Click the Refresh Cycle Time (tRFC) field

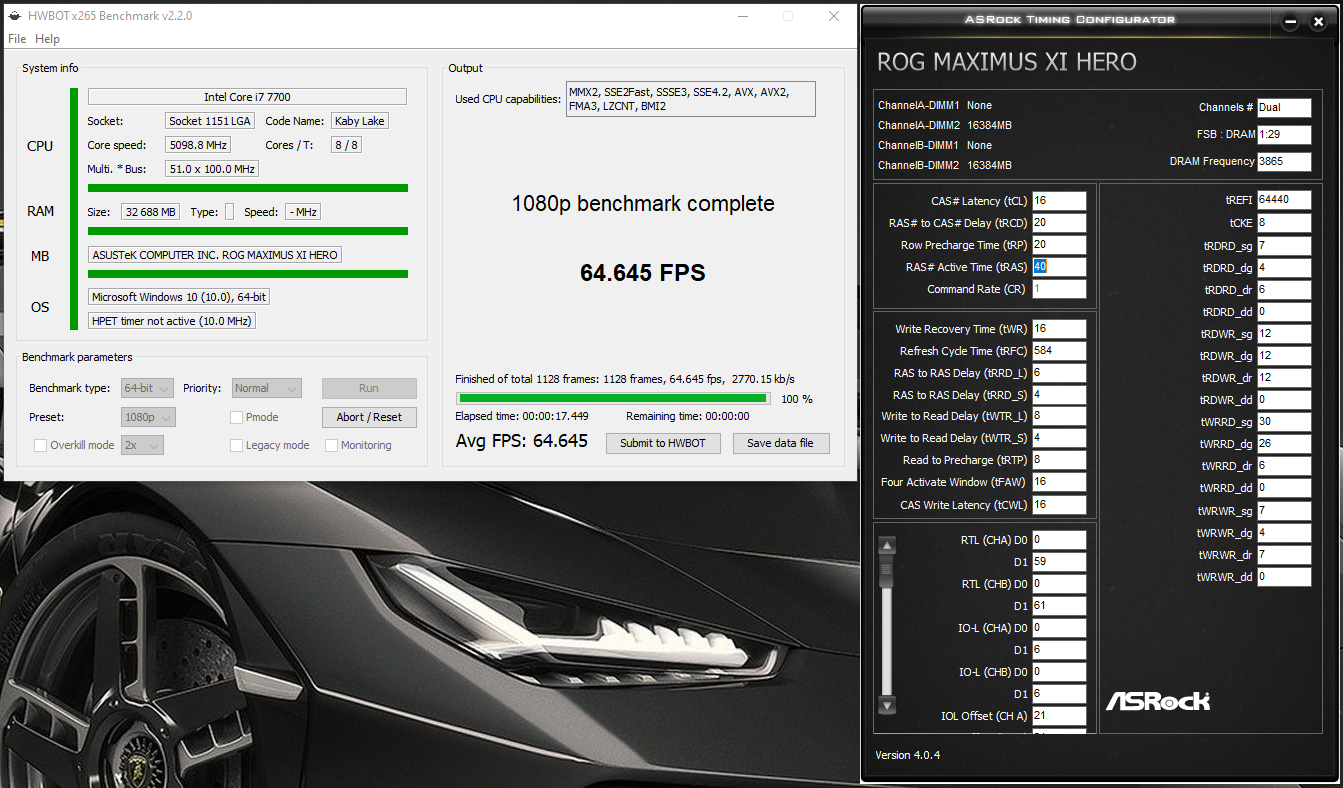tap(1059, 351)
